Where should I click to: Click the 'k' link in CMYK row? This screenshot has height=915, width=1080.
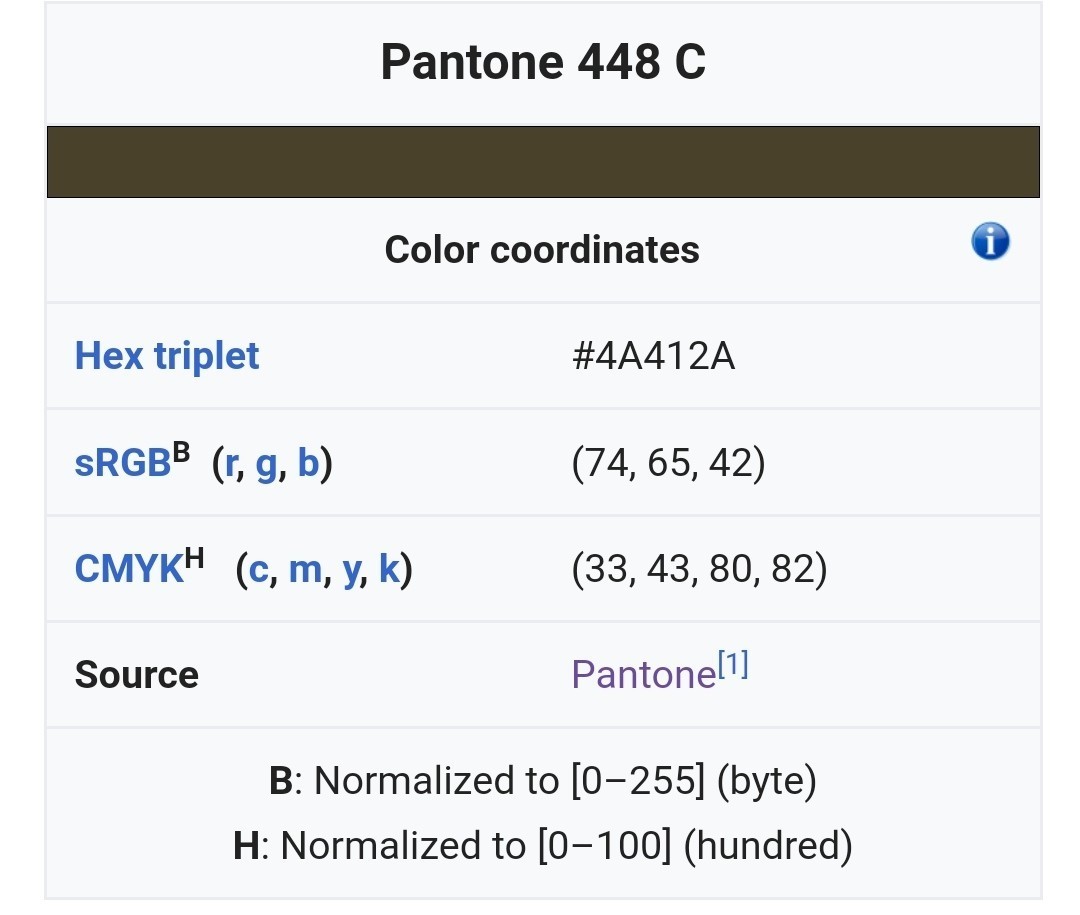coord(389,570)
